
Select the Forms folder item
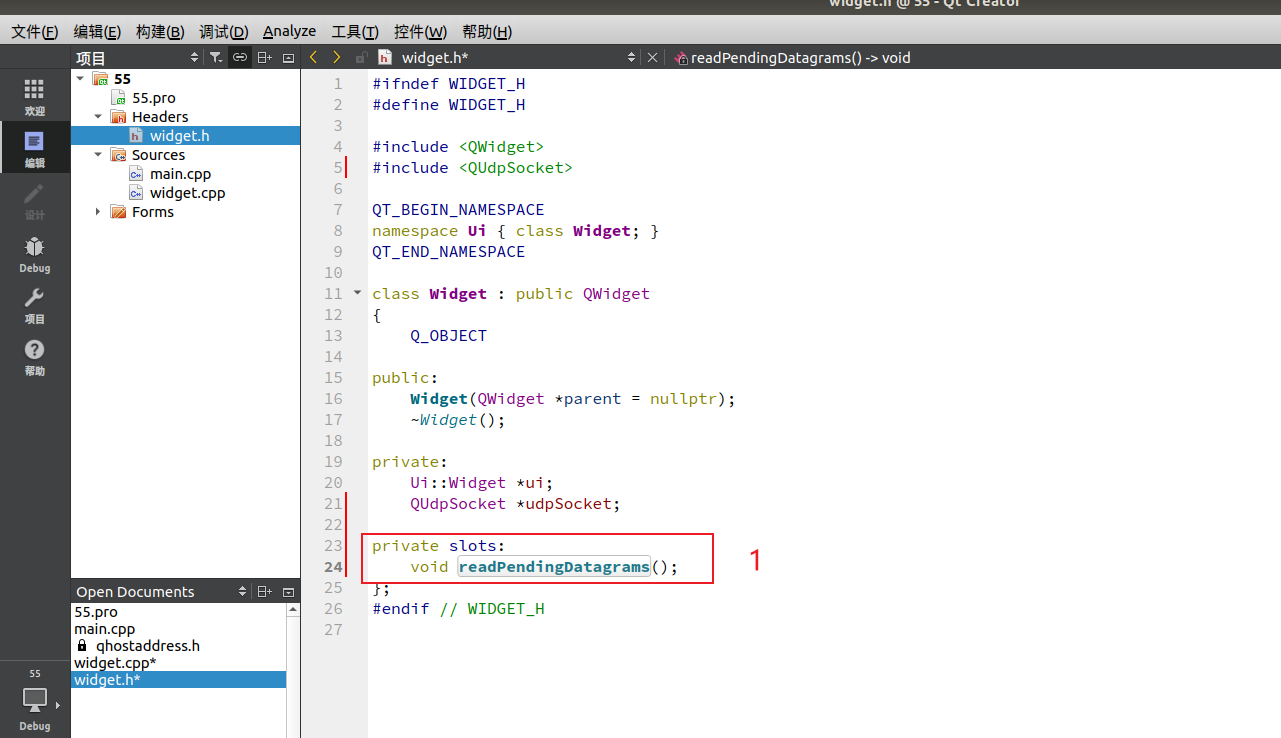[x=153, y=211]
